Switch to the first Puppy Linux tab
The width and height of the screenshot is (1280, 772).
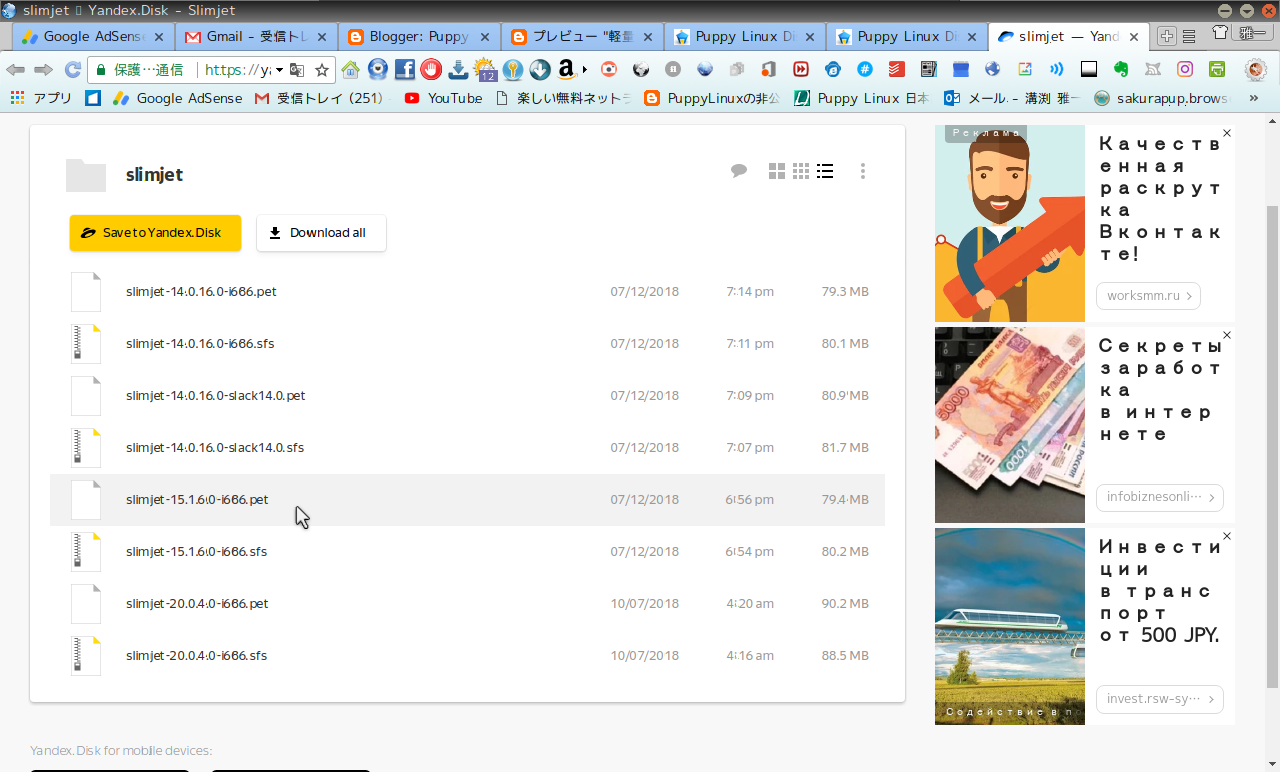(745, 37)
